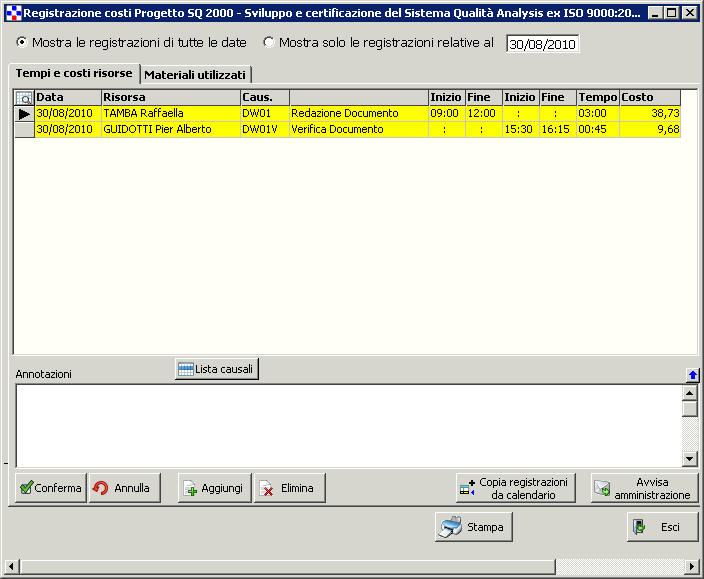Open the Lista causali list
Screen dimensions: 704x579
(217, 369)
